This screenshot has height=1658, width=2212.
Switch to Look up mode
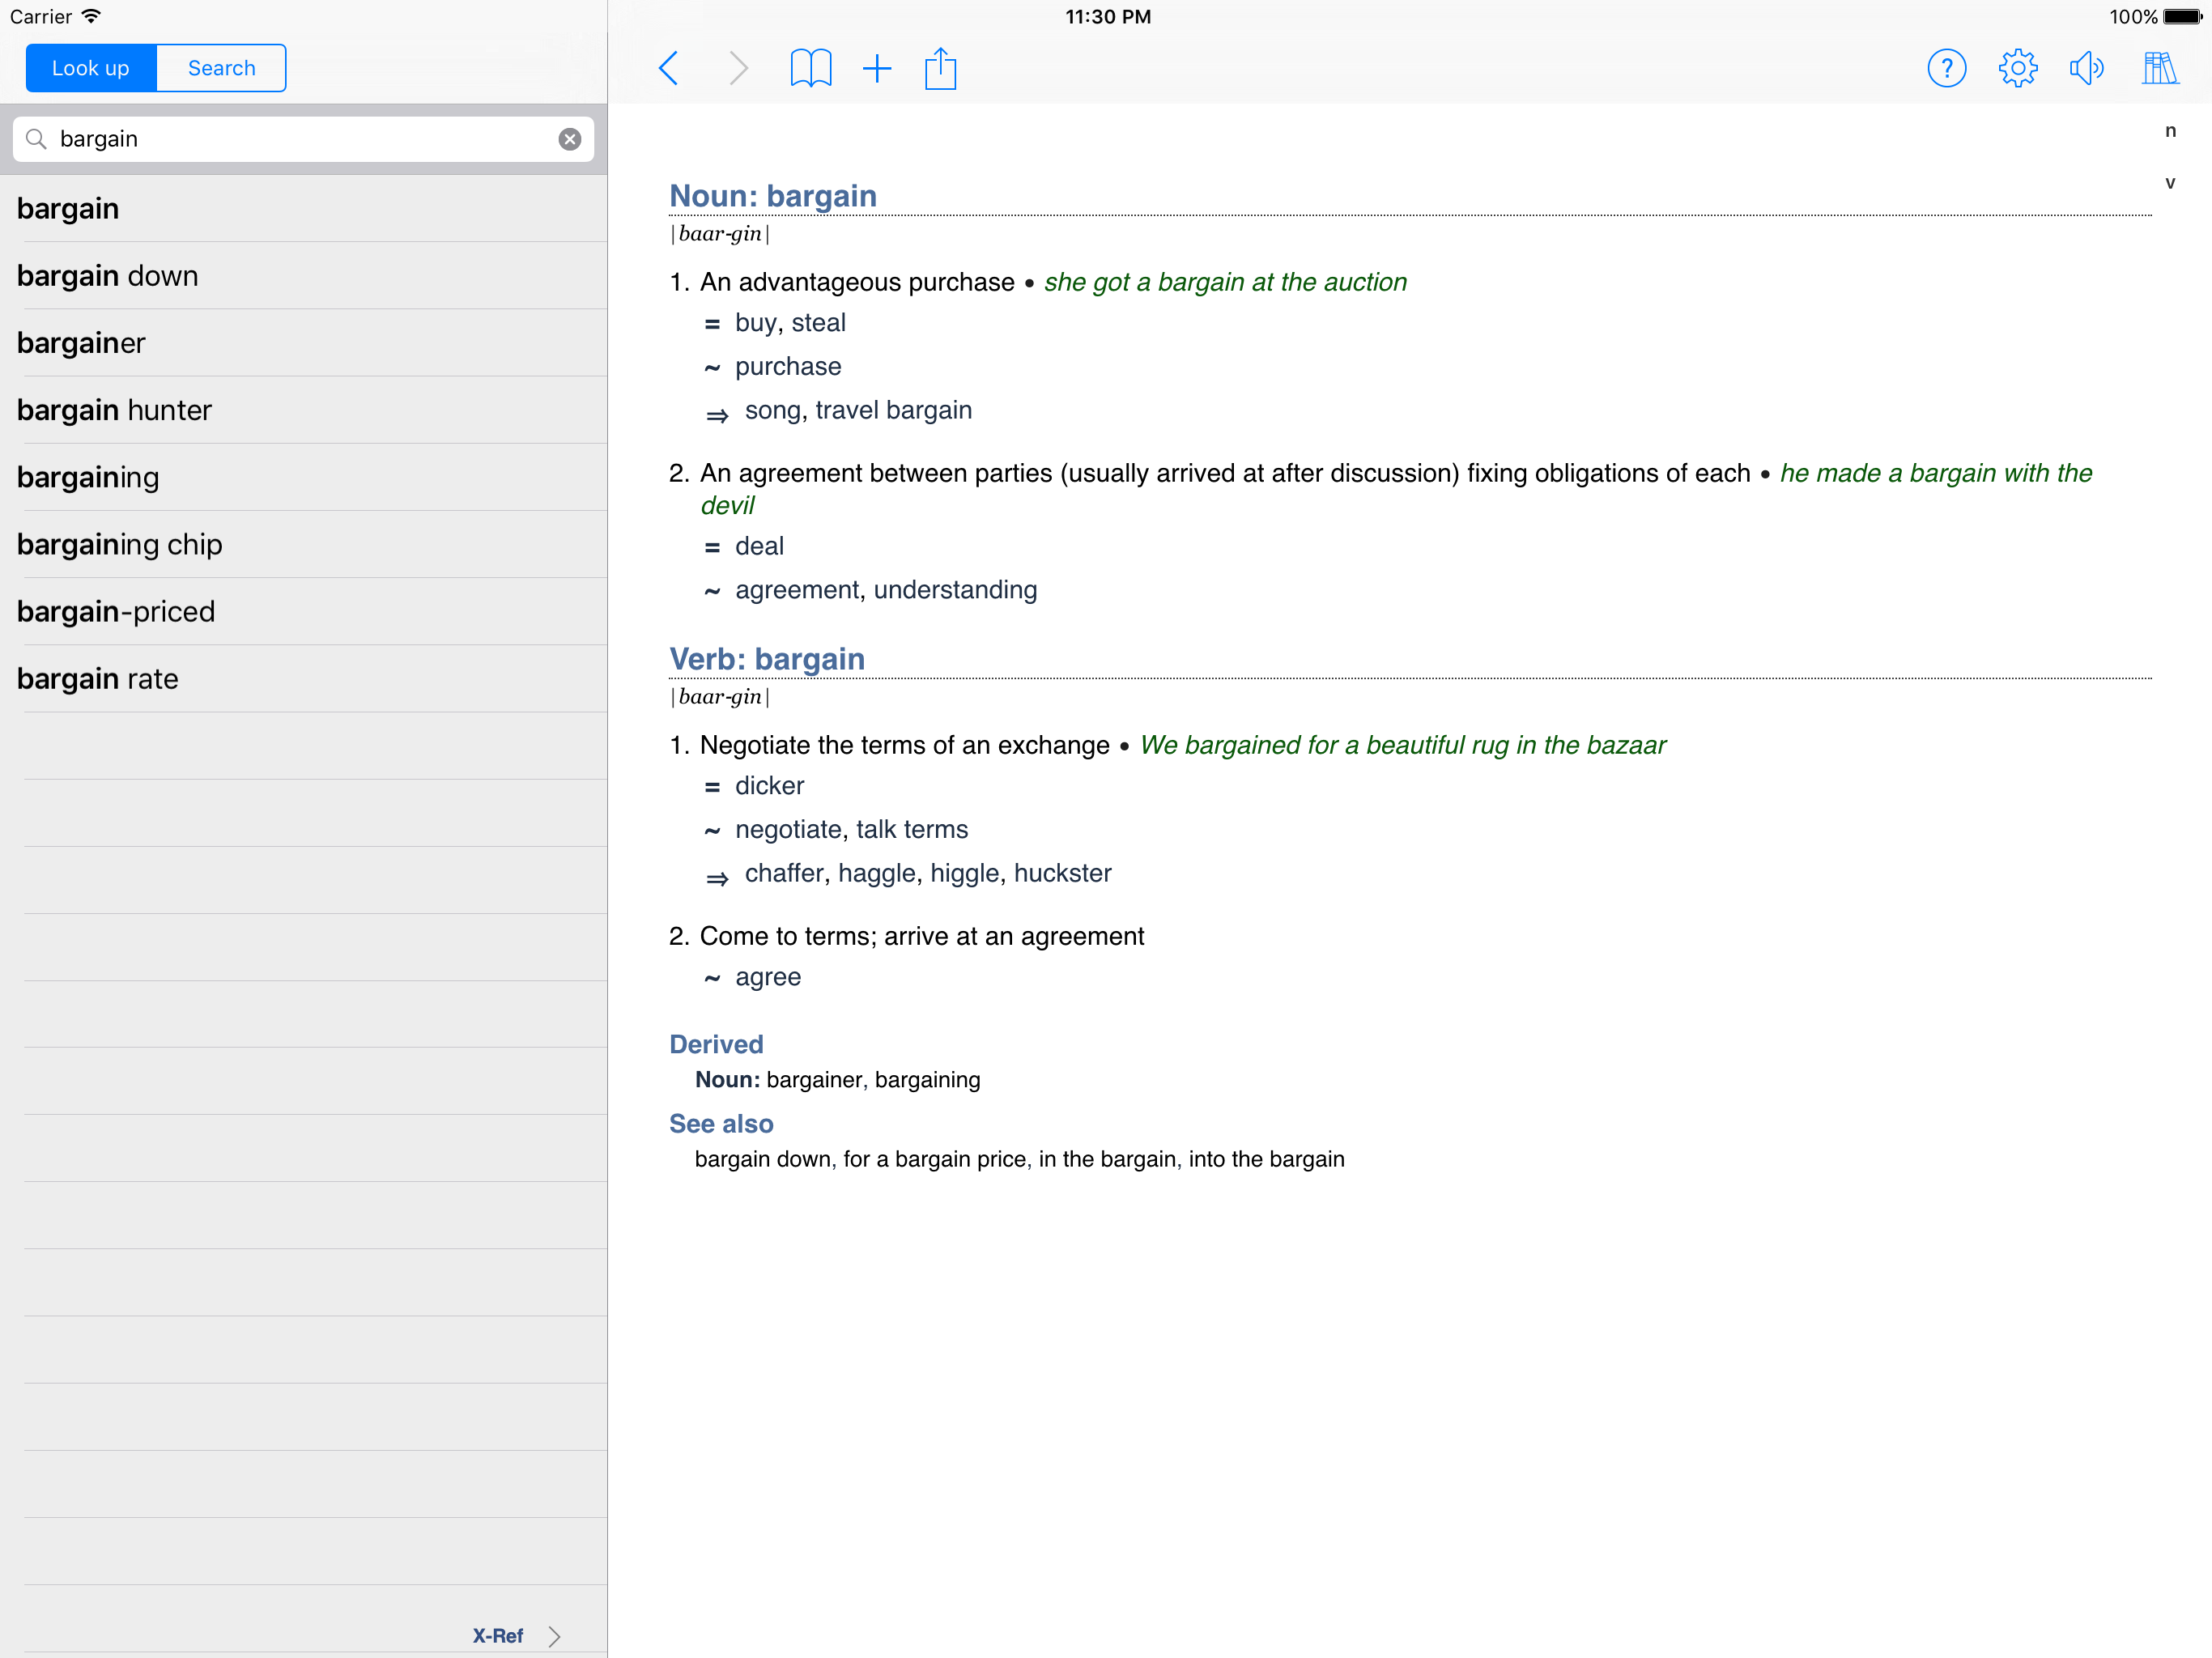click(91, 68)
